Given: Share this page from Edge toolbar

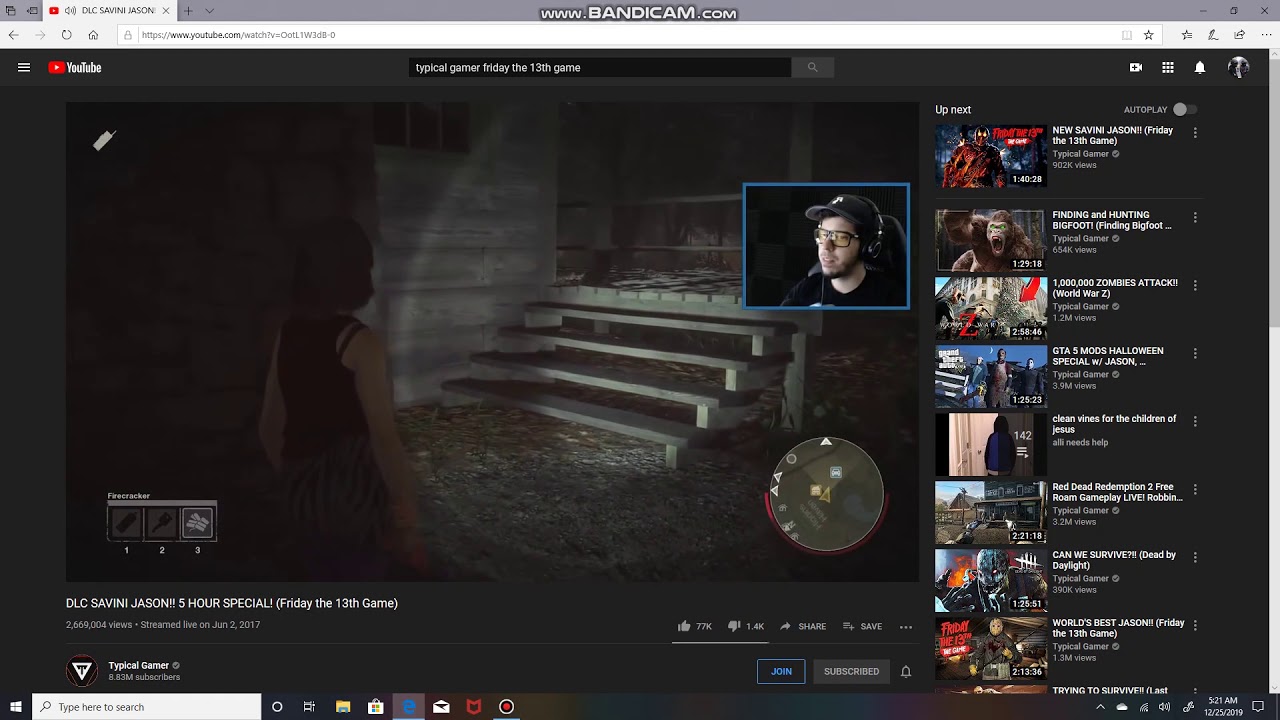Looking at the screenshot, I should coord(1238,35).
